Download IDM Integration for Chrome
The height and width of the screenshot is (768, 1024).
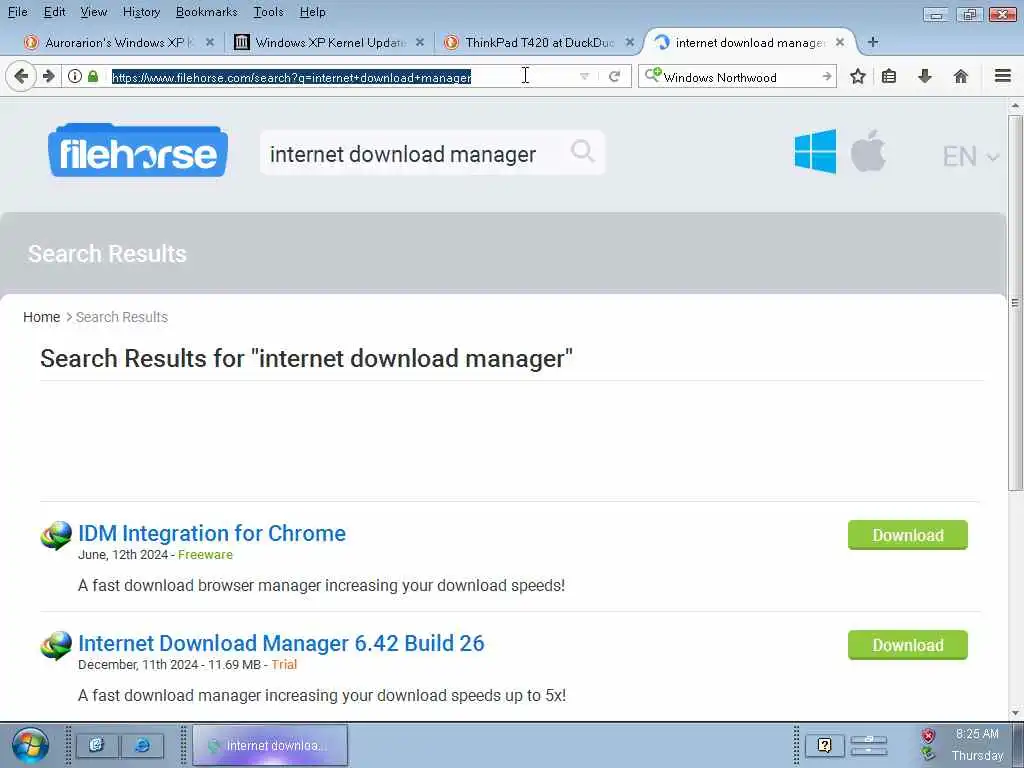[x=908, y=535]
